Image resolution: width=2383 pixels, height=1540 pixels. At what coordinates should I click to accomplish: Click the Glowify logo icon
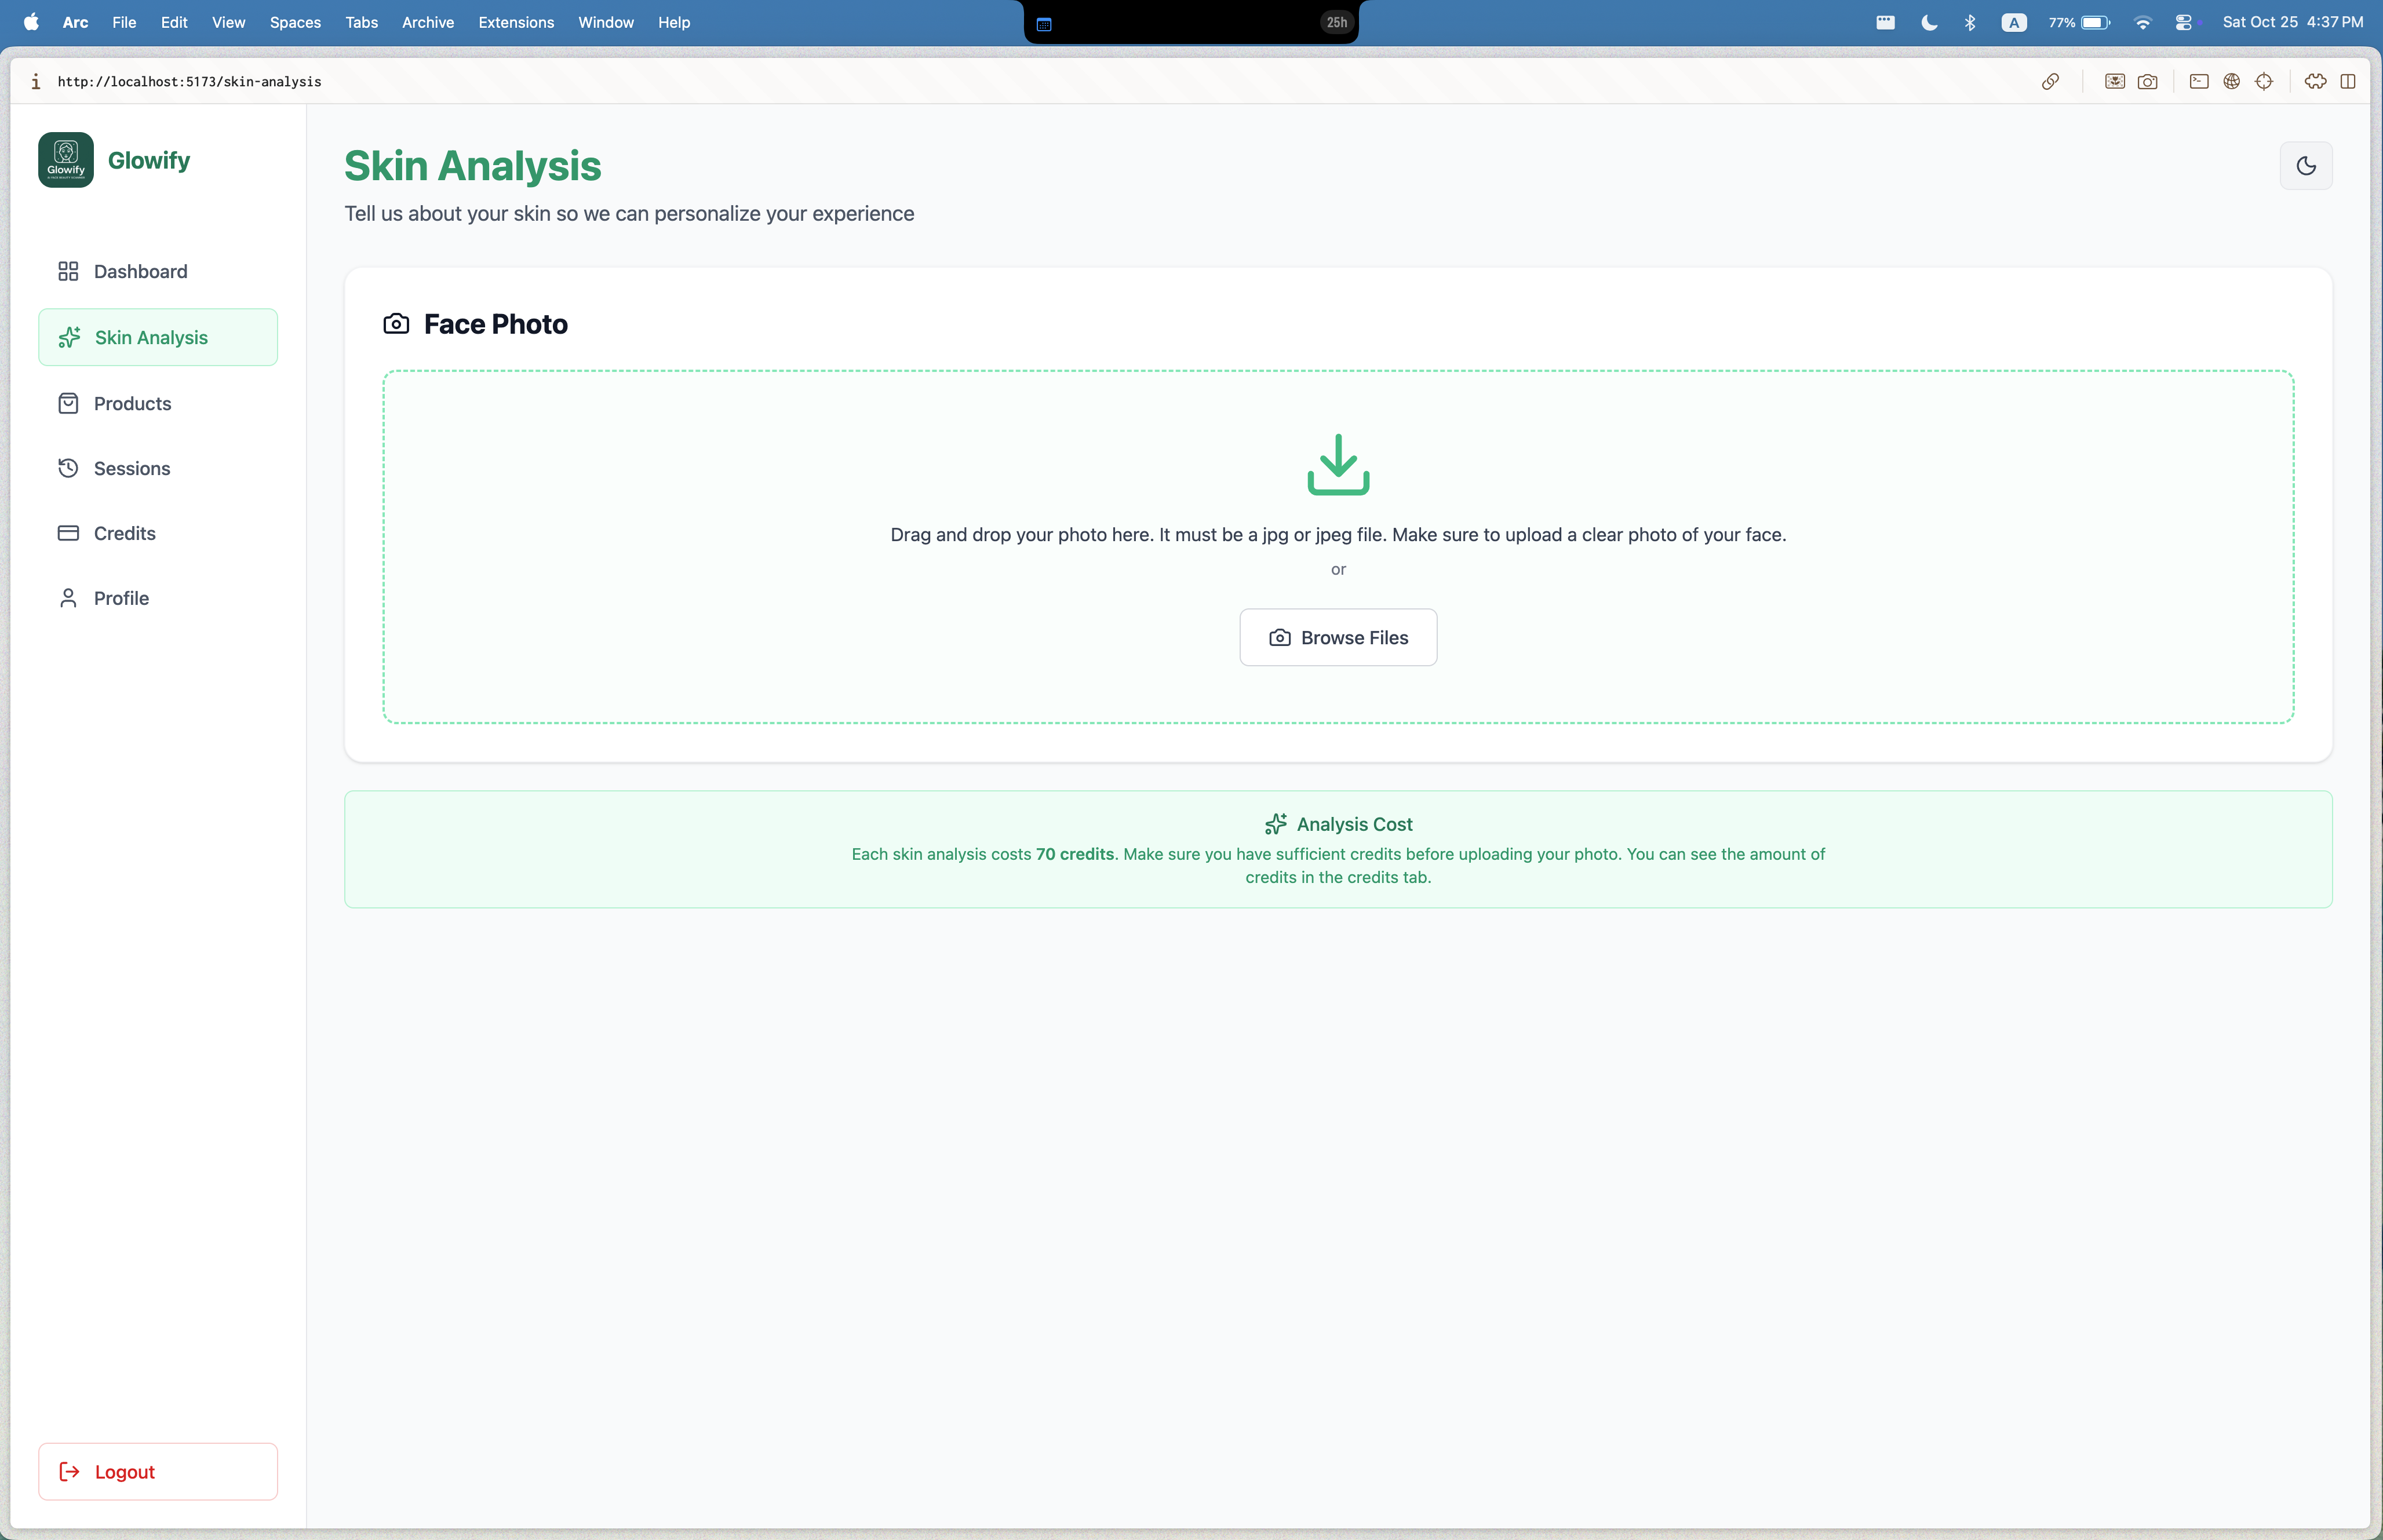click(66, 160)
